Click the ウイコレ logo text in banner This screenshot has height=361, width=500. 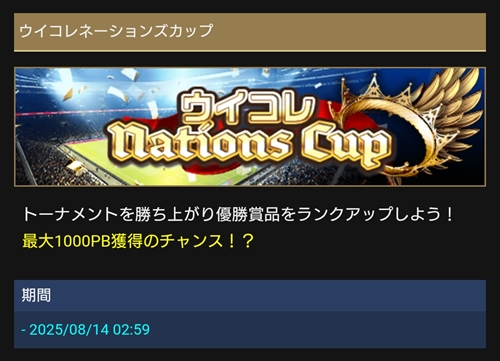point(248,107)
